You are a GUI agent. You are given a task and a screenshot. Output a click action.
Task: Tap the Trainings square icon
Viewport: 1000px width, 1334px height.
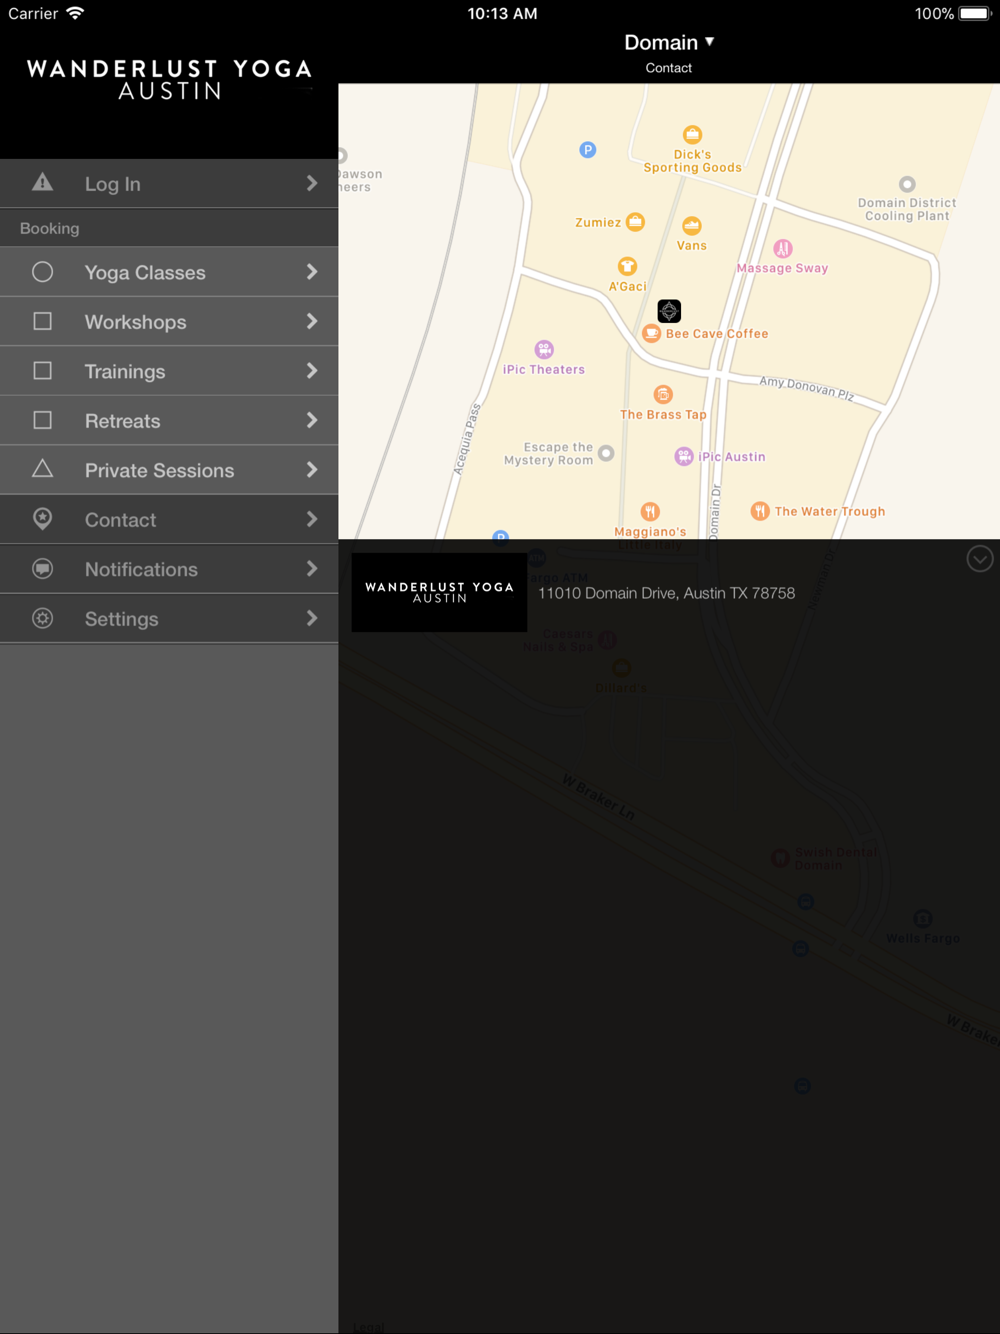pos(42,370)
